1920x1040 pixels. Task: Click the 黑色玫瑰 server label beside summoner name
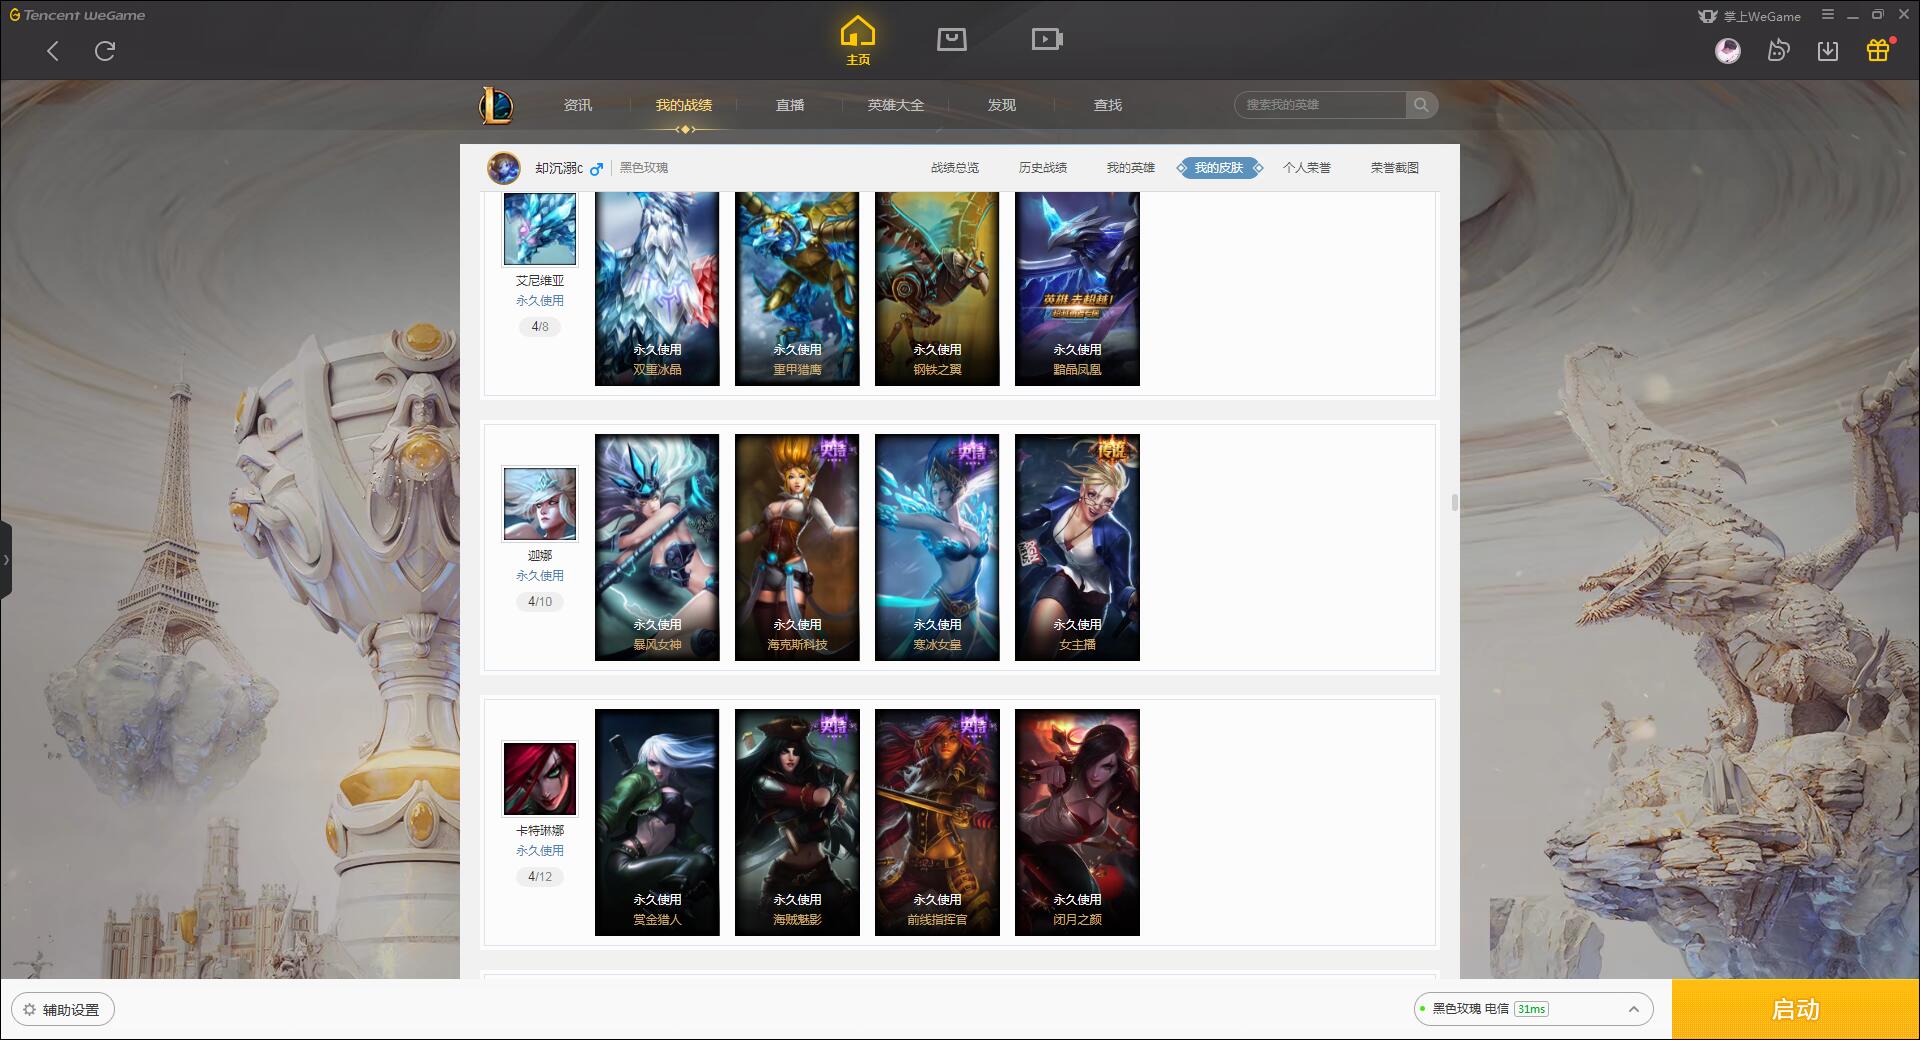click(644, 168)
